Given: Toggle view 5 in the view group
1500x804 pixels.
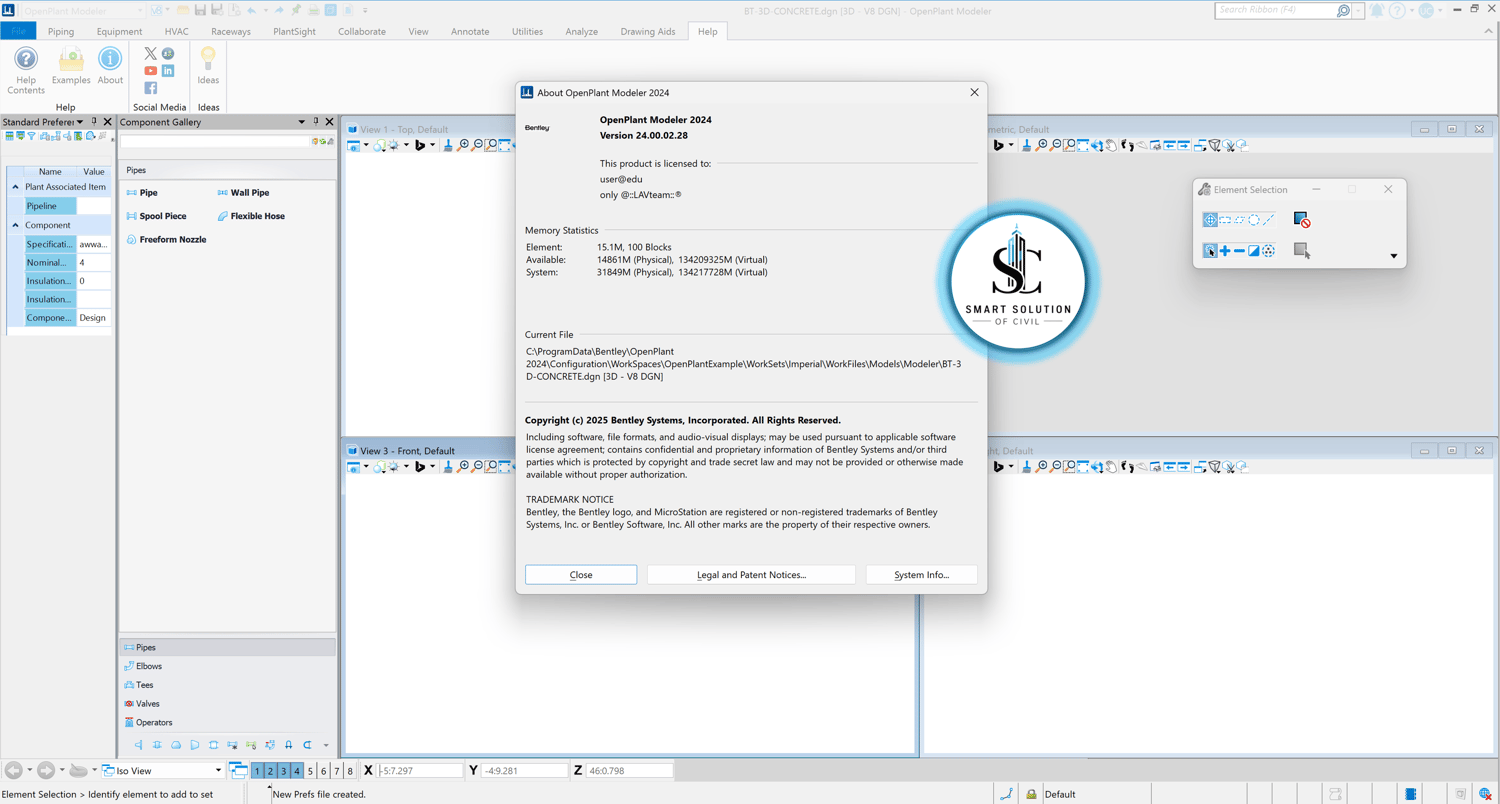Looking at the screenshot, I should click(x=310, y=771).
